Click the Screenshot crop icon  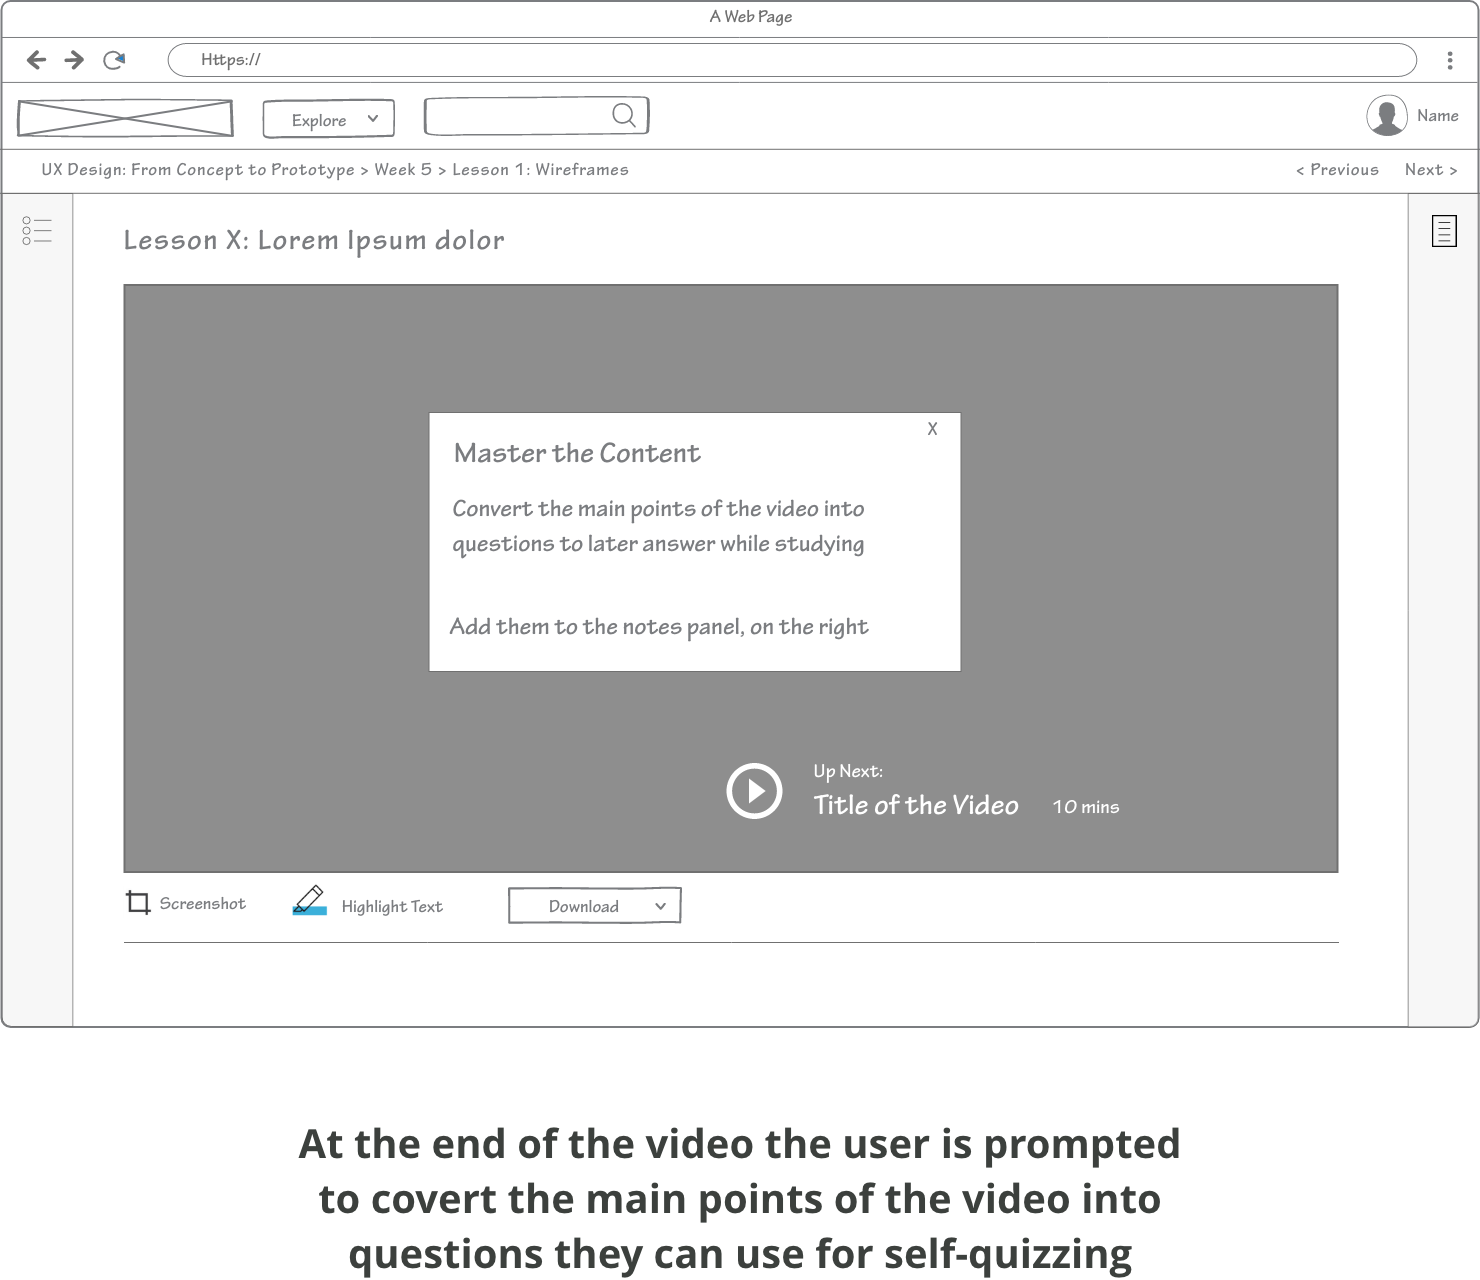[138, 903]
